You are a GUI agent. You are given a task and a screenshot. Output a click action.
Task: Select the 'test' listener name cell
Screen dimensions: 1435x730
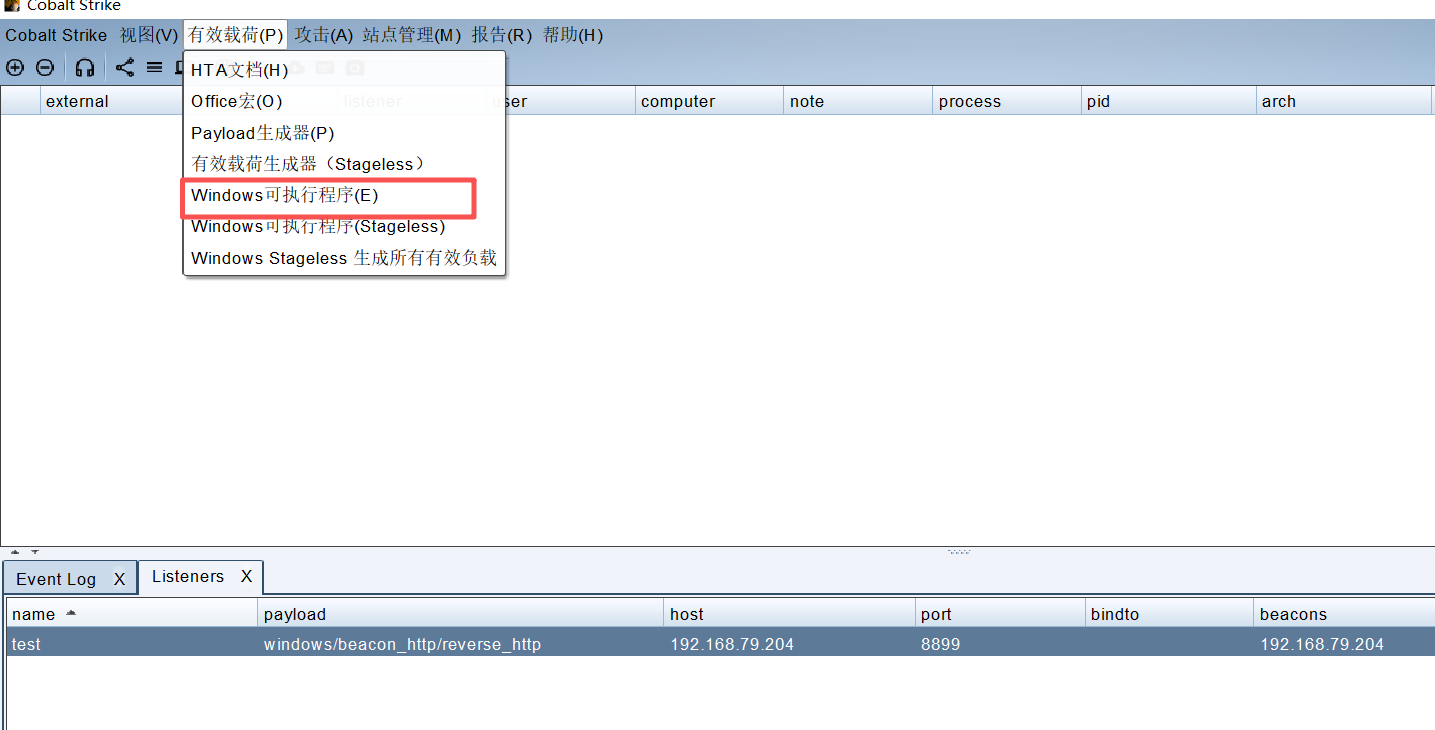click(x=132, y=644)
